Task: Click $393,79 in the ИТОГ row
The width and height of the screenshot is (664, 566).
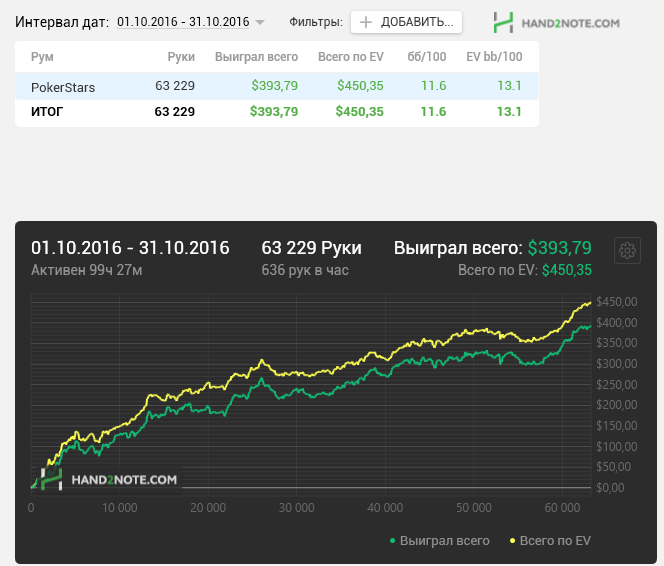Action: [x=274, y=112]
